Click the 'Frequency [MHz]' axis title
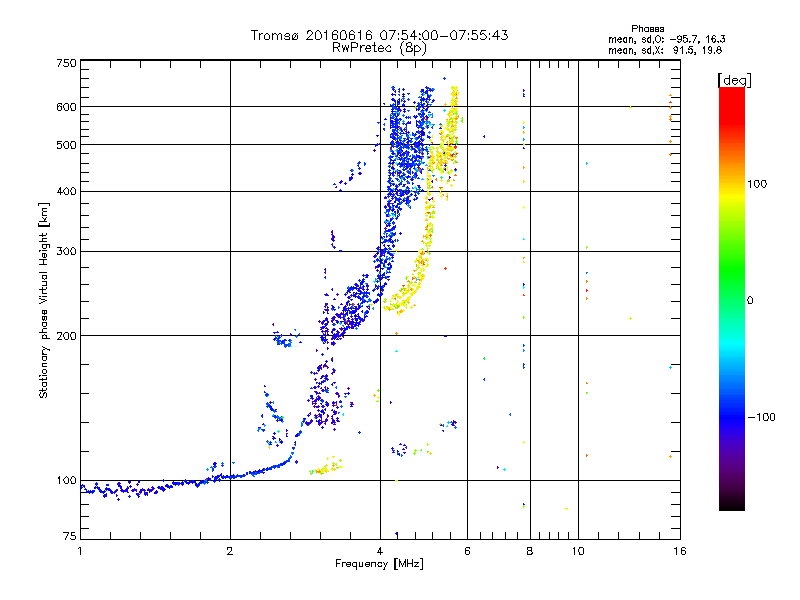Screen dimensions: 800x600 pos(379,564)
